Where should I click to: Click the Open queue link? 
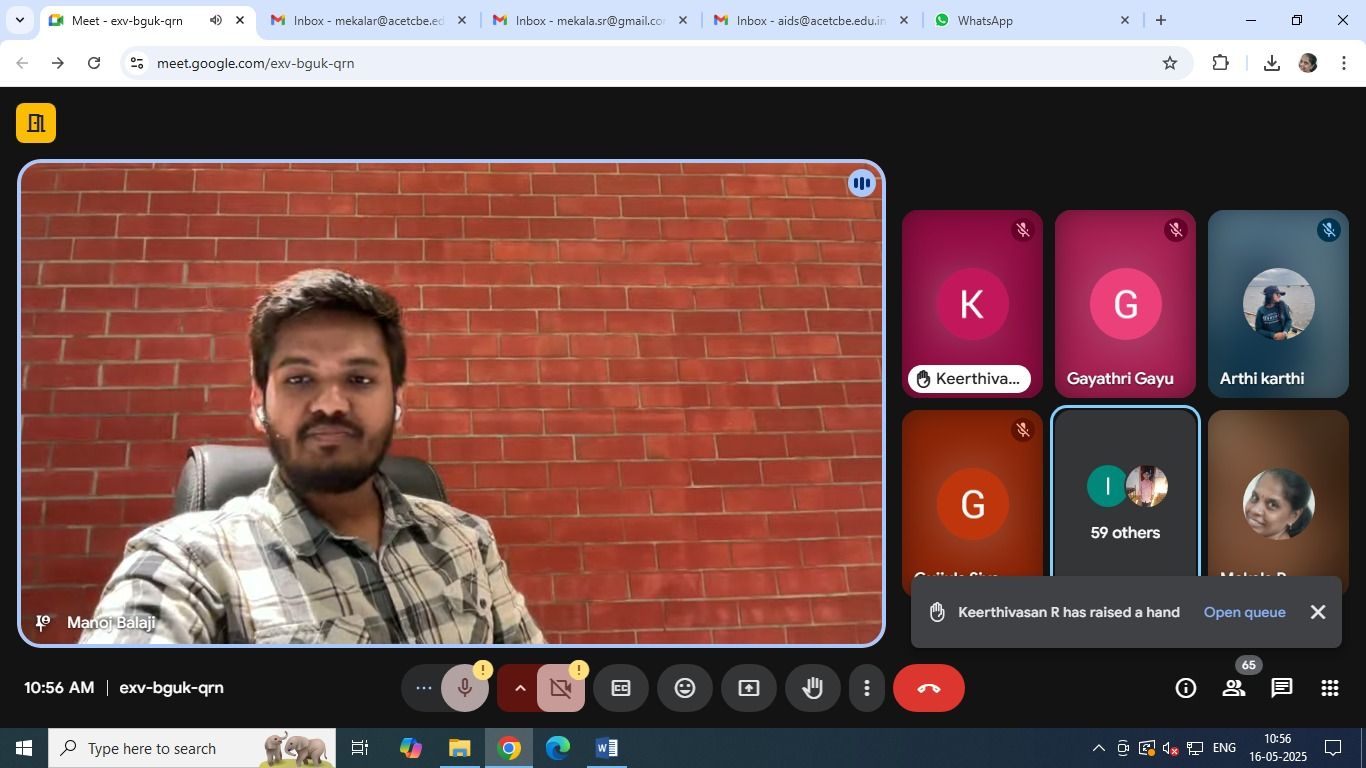(x=1244, y=612)
